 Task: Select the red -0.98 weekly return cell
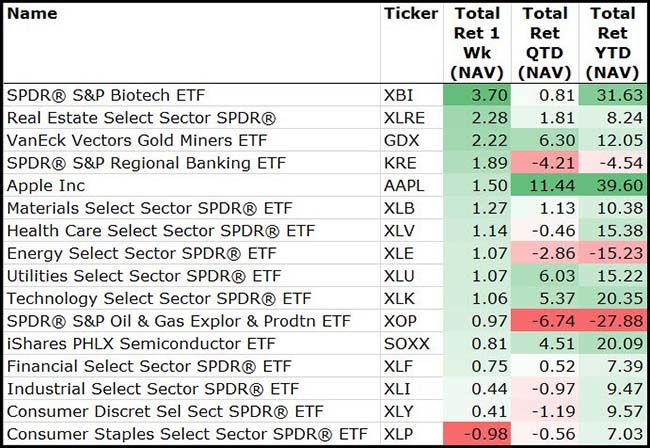pyautogui.click(x=476, y=435)
